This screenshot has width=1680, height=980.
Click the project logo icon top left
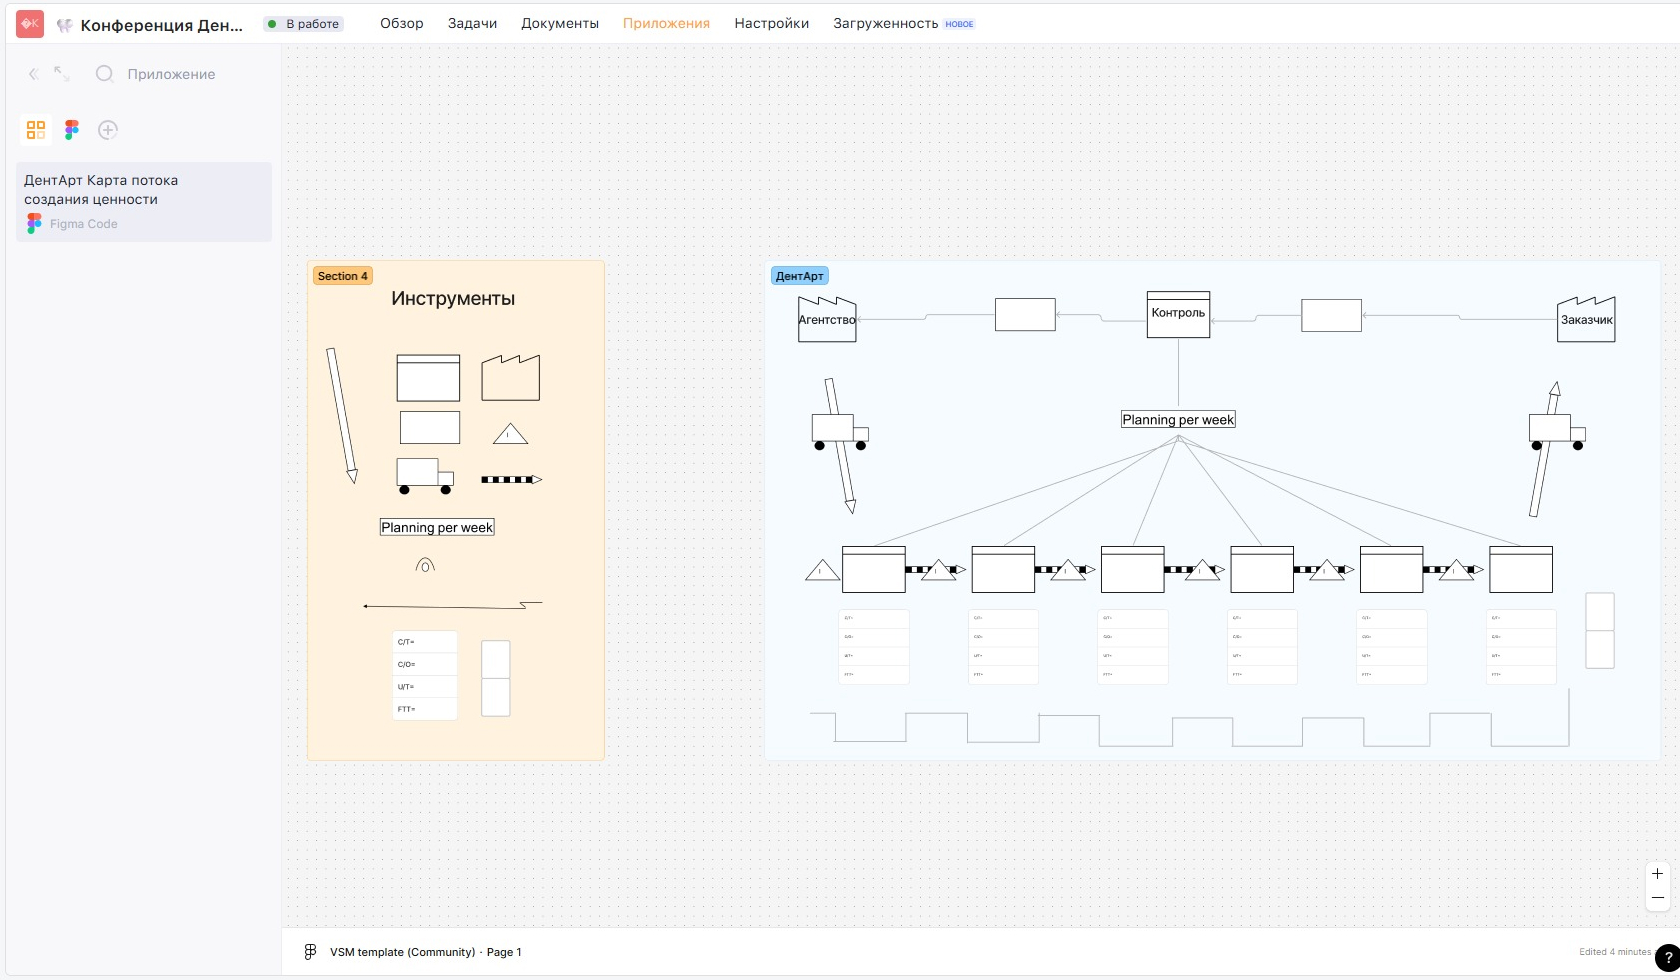pos(30,24)
